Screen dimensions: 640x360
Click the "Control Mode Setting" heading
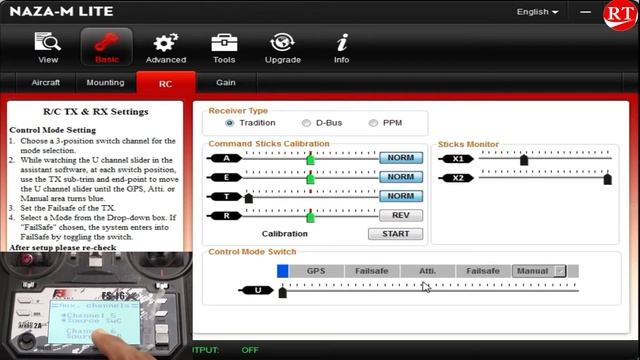tap(53, 130)
